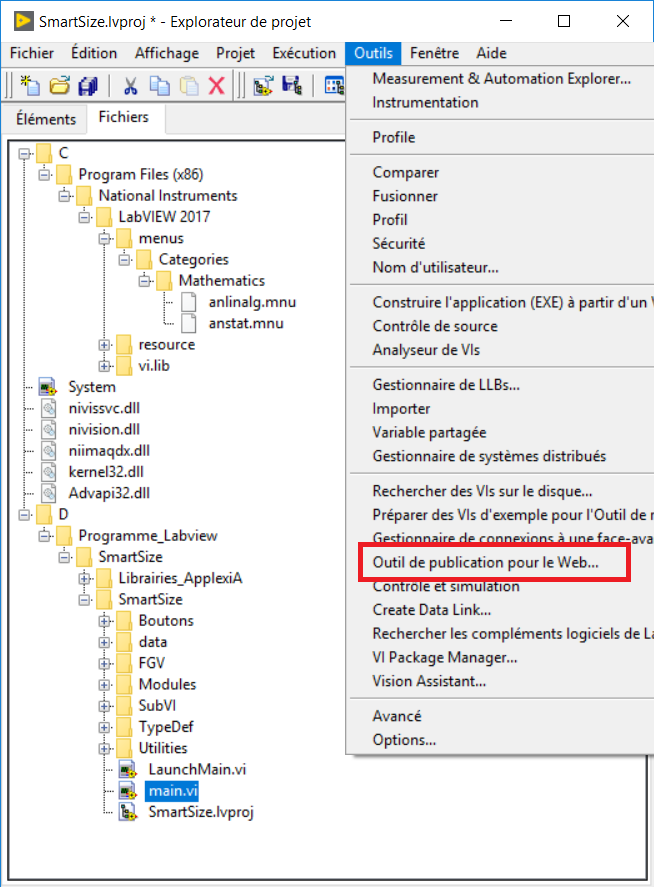Launch Vision Assistant from the menu
Viewport: 654px width, 887px height.
pyautogui.click(x=429, y=681)
